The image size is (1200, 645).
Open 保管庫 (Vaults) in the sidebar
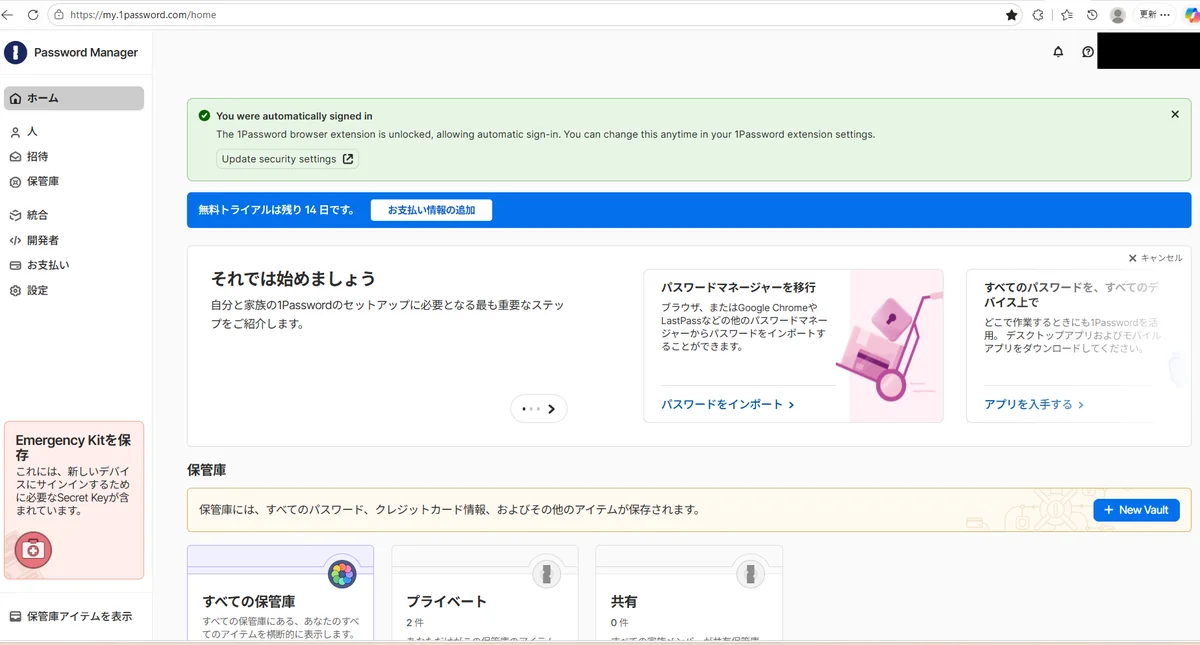click(x=74, y=182)
